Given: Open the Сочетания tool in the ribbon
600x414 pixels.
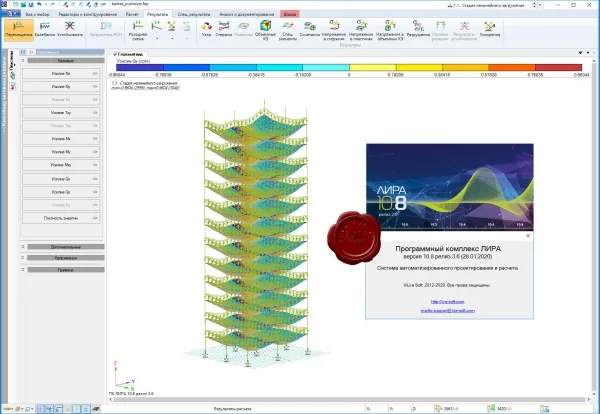Looking at the screenshot, I should 310,29.
